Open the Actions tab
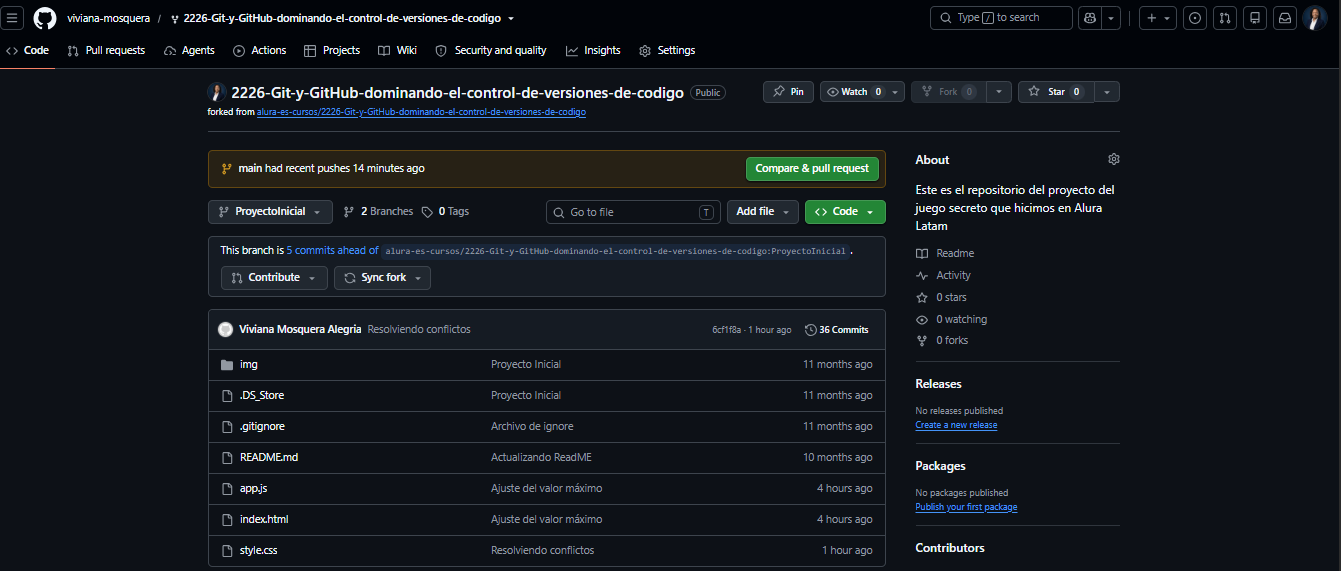 pyautogui.click(x=260, y=50)
